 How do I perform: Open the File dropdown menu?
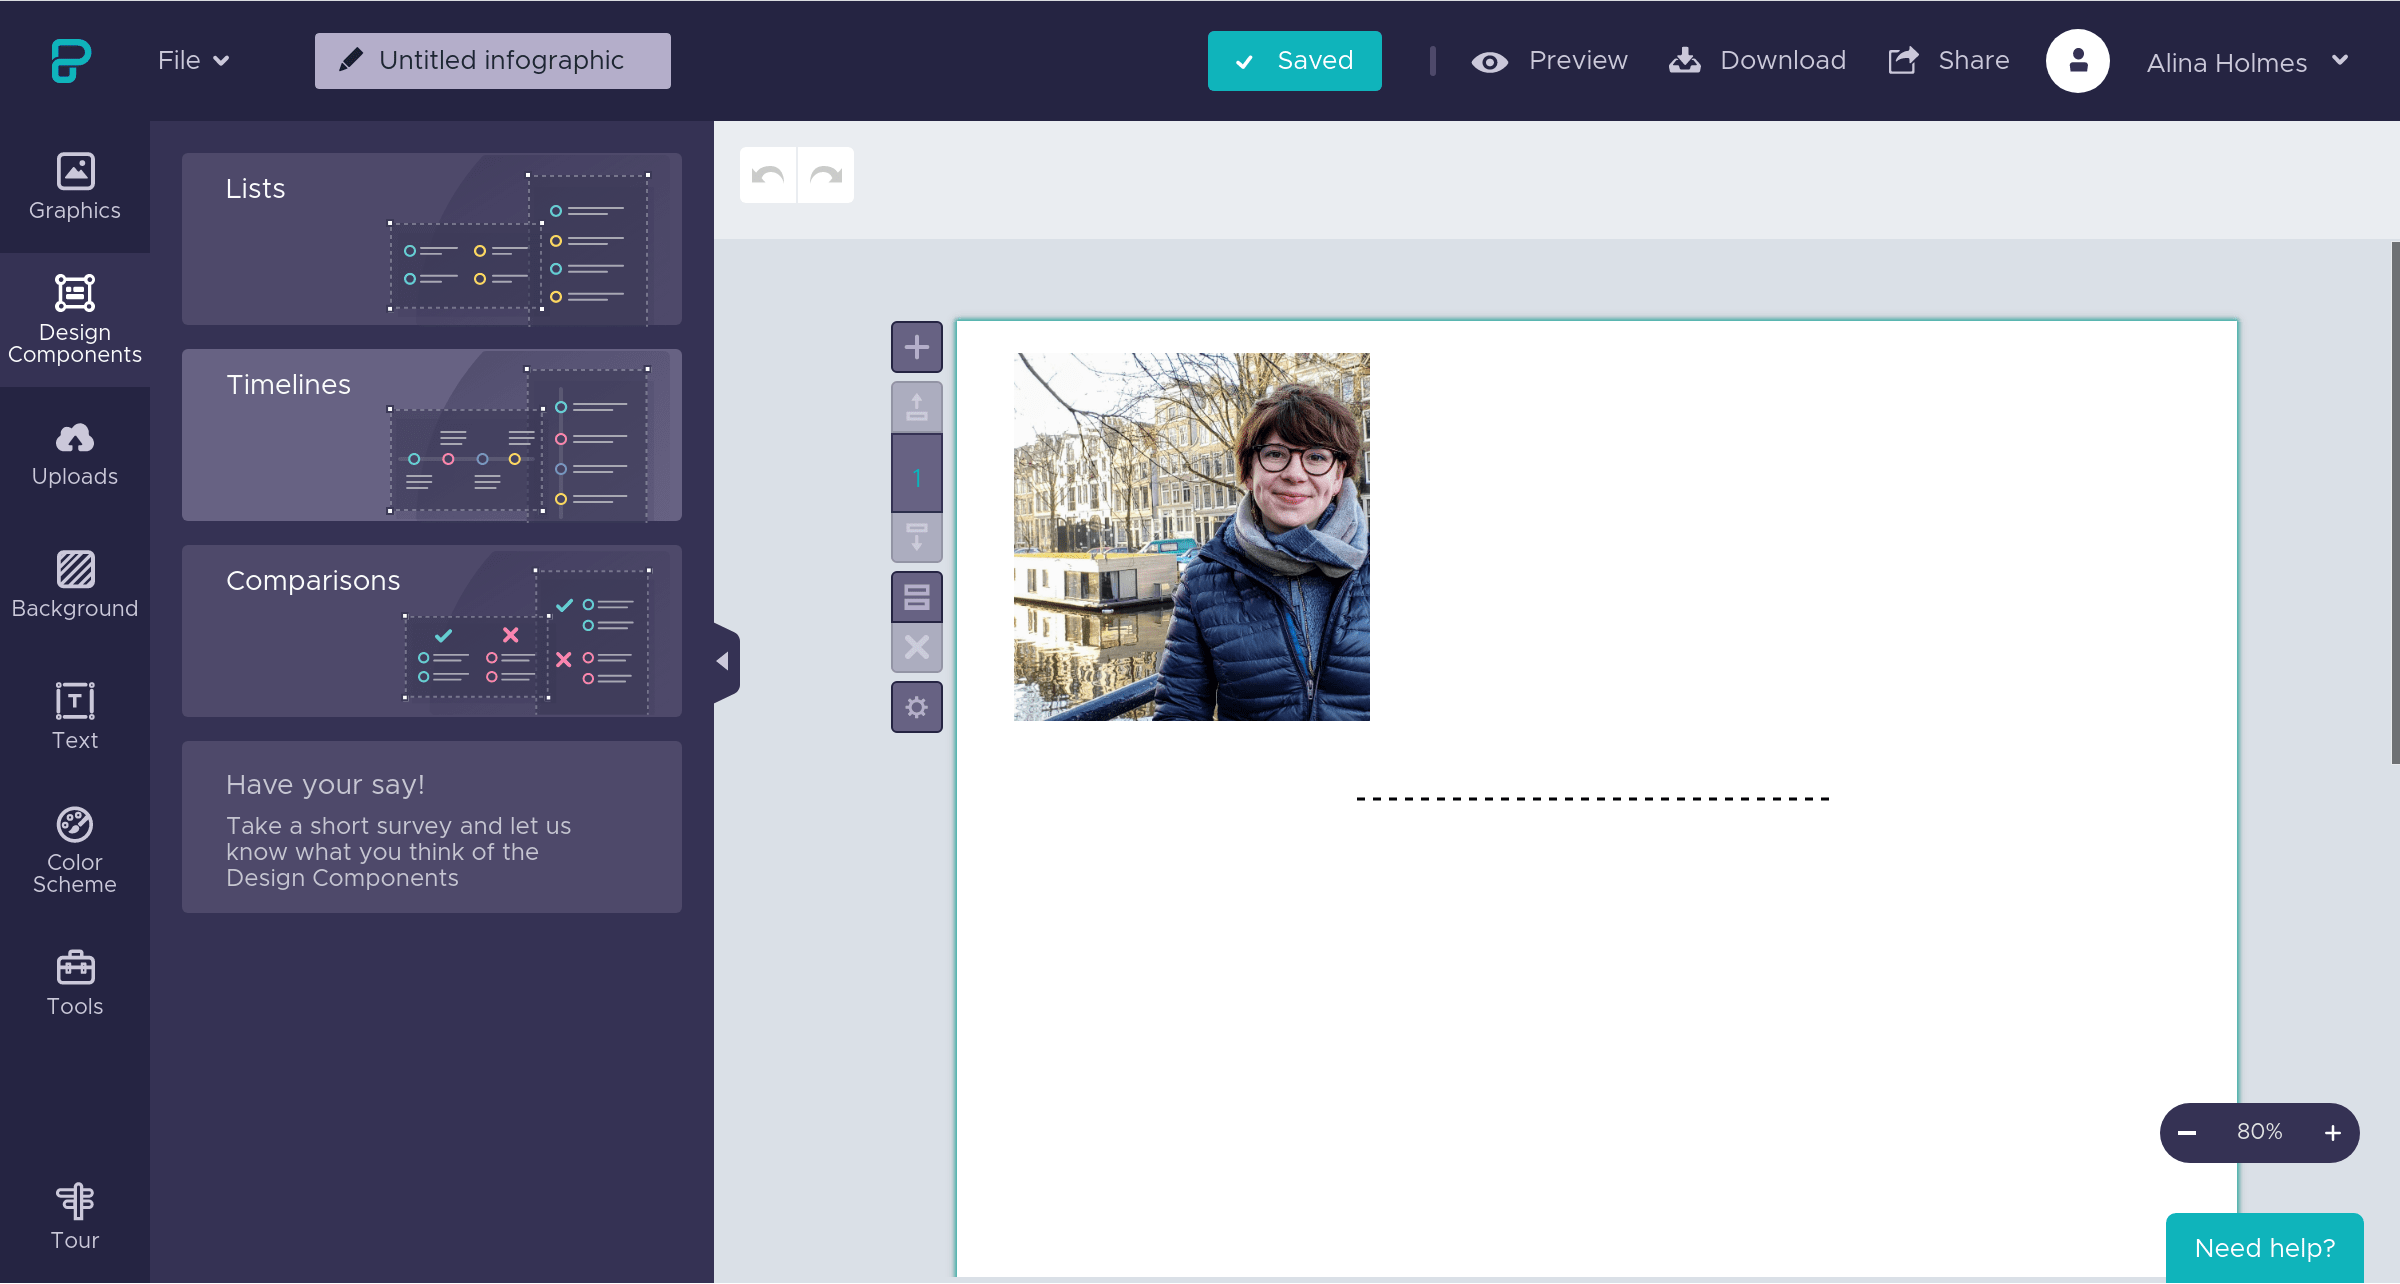coord(194,60)
